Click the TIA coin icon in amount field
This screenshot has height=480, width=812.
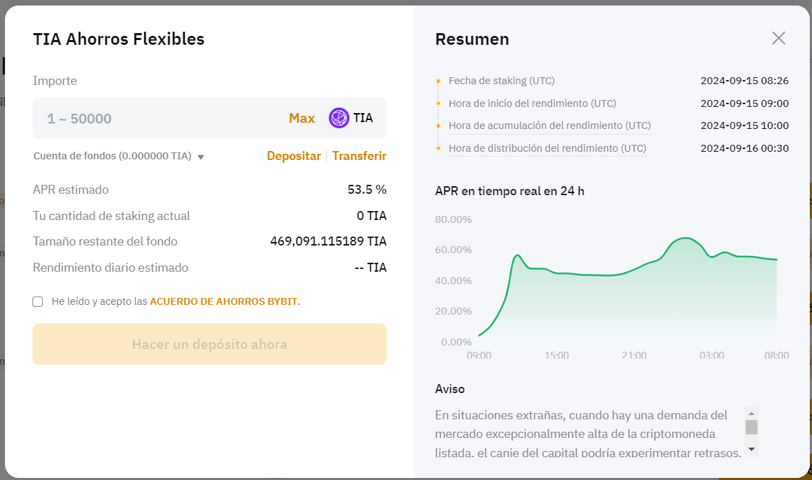coord(339,118)
